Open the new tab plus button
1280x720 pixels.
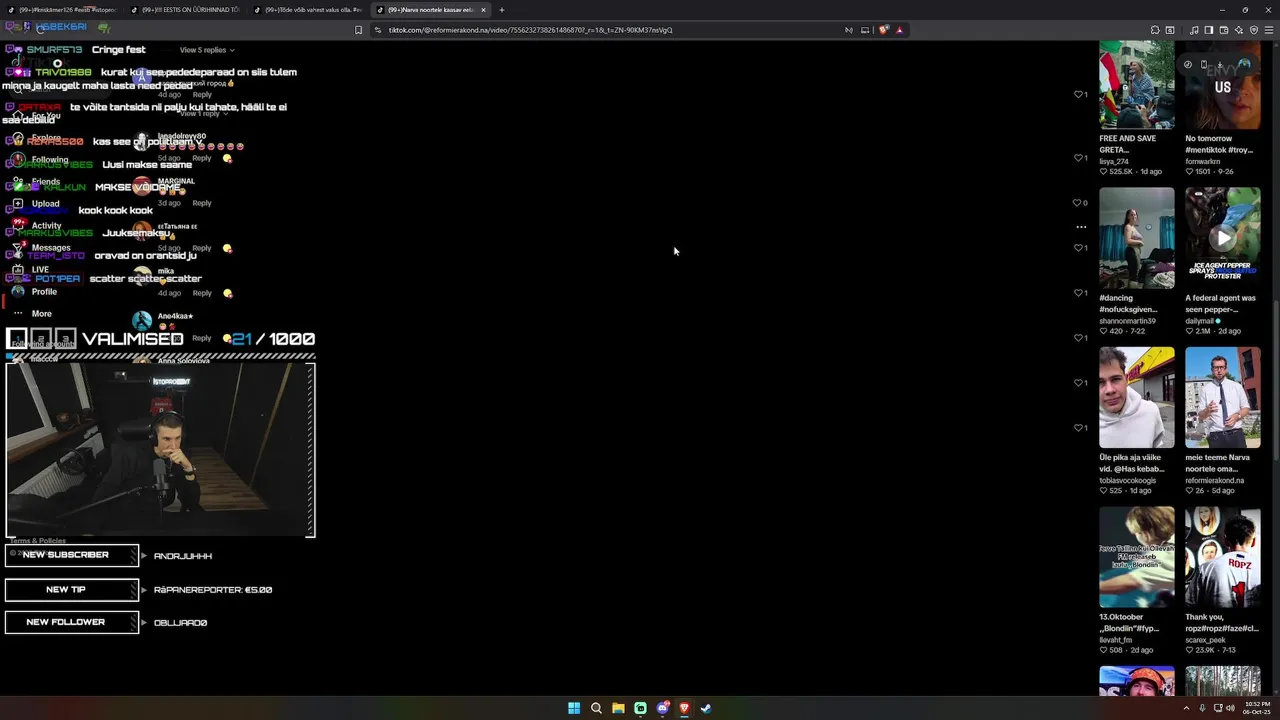click(502, 10)
